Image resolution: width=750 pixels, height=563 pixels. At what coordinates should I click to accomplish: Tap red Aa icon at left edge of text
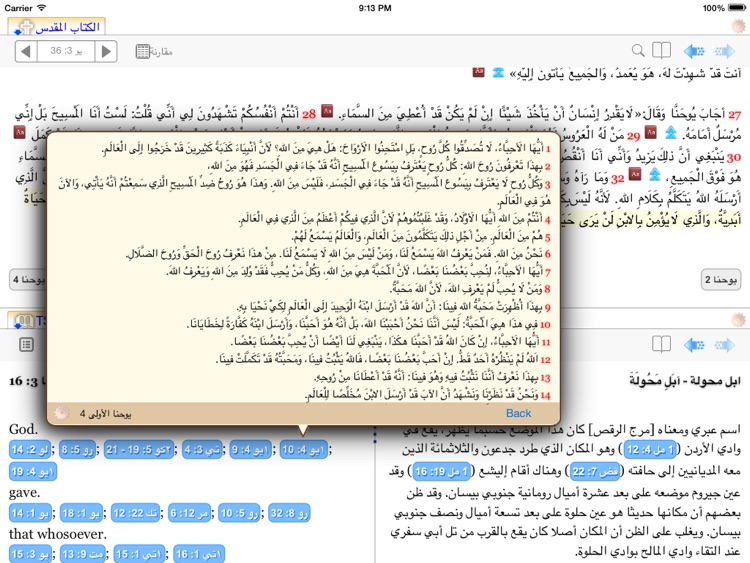pos(20,132)
